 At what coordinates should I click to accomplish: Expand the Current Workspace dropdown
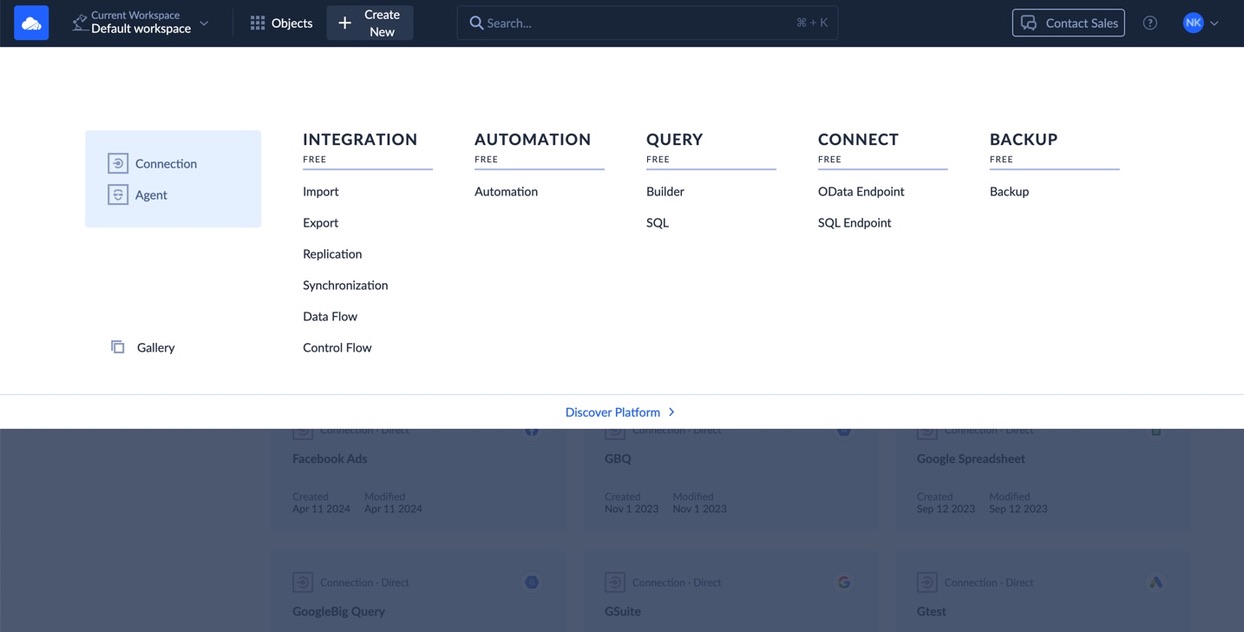click(x=204, y=23)
